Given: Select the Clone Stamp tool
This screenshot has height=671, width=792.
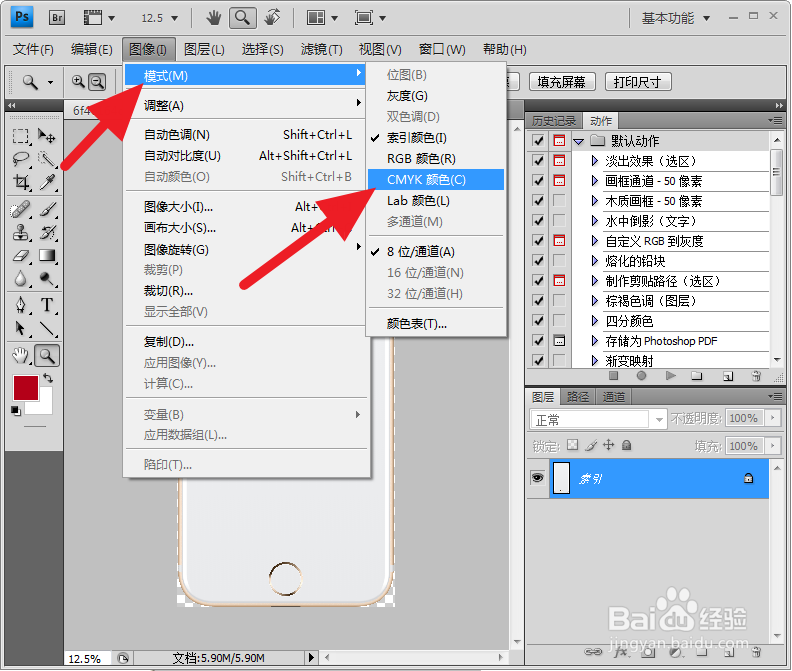Looking at the screenshot, I should (21, 232).
